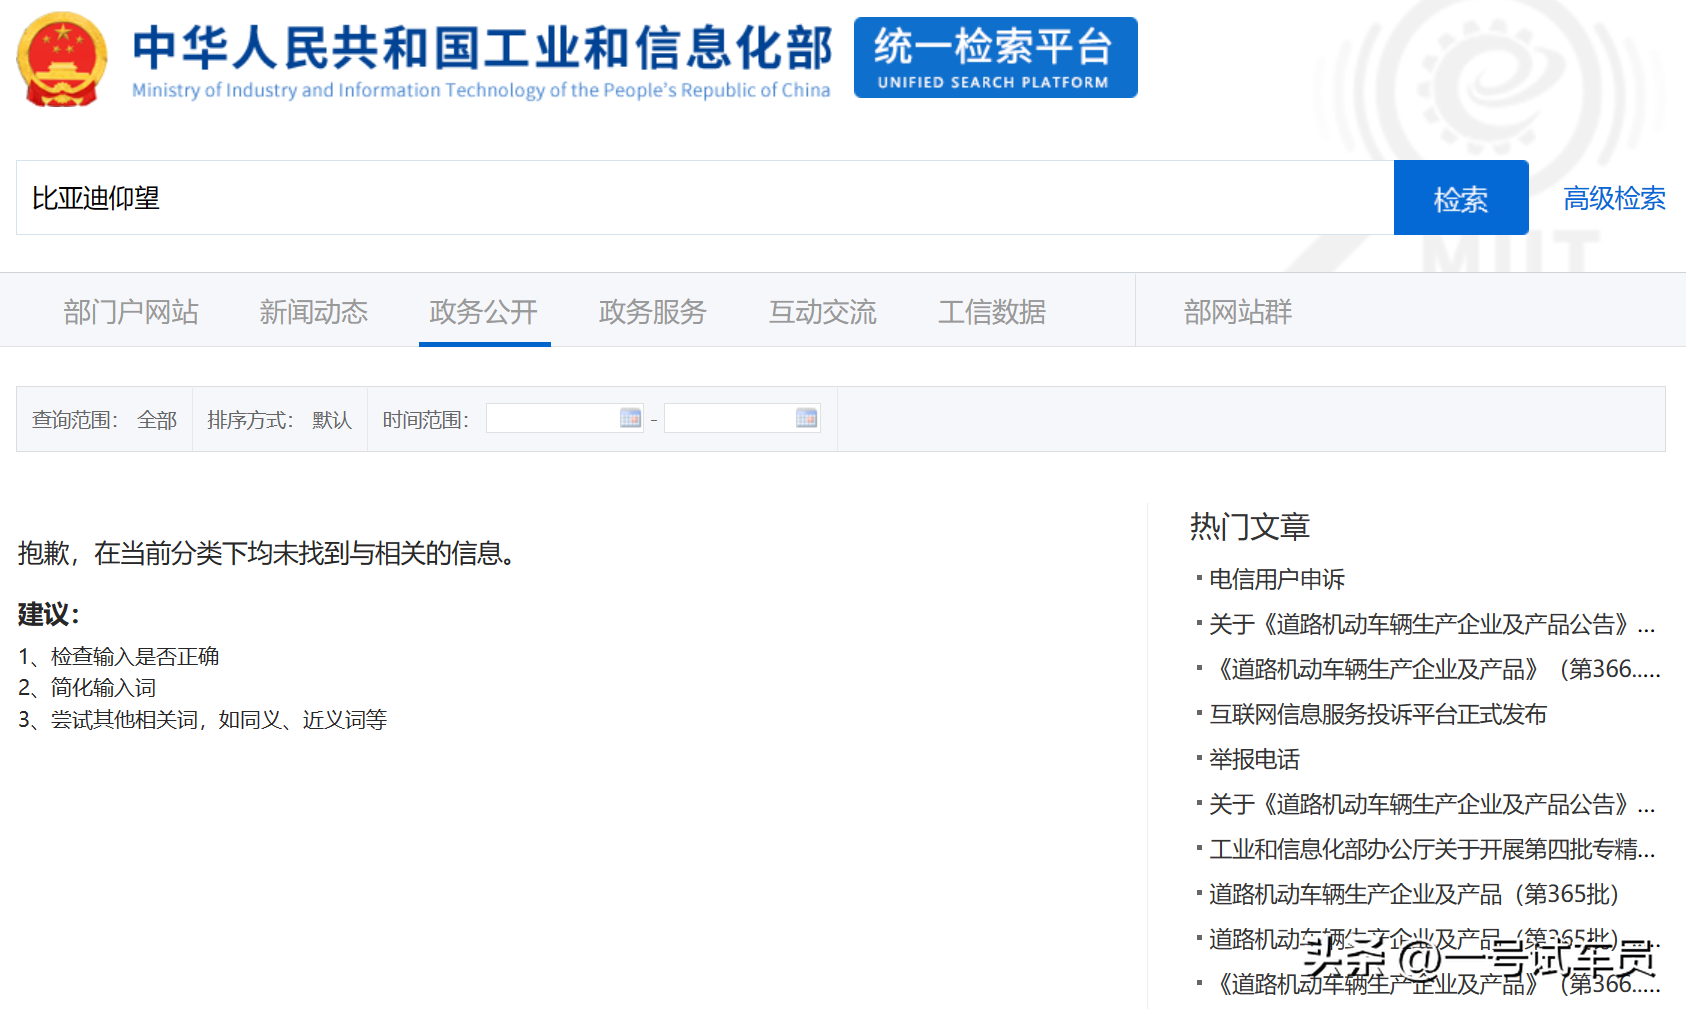Click the start date input field

pos(564,418)
